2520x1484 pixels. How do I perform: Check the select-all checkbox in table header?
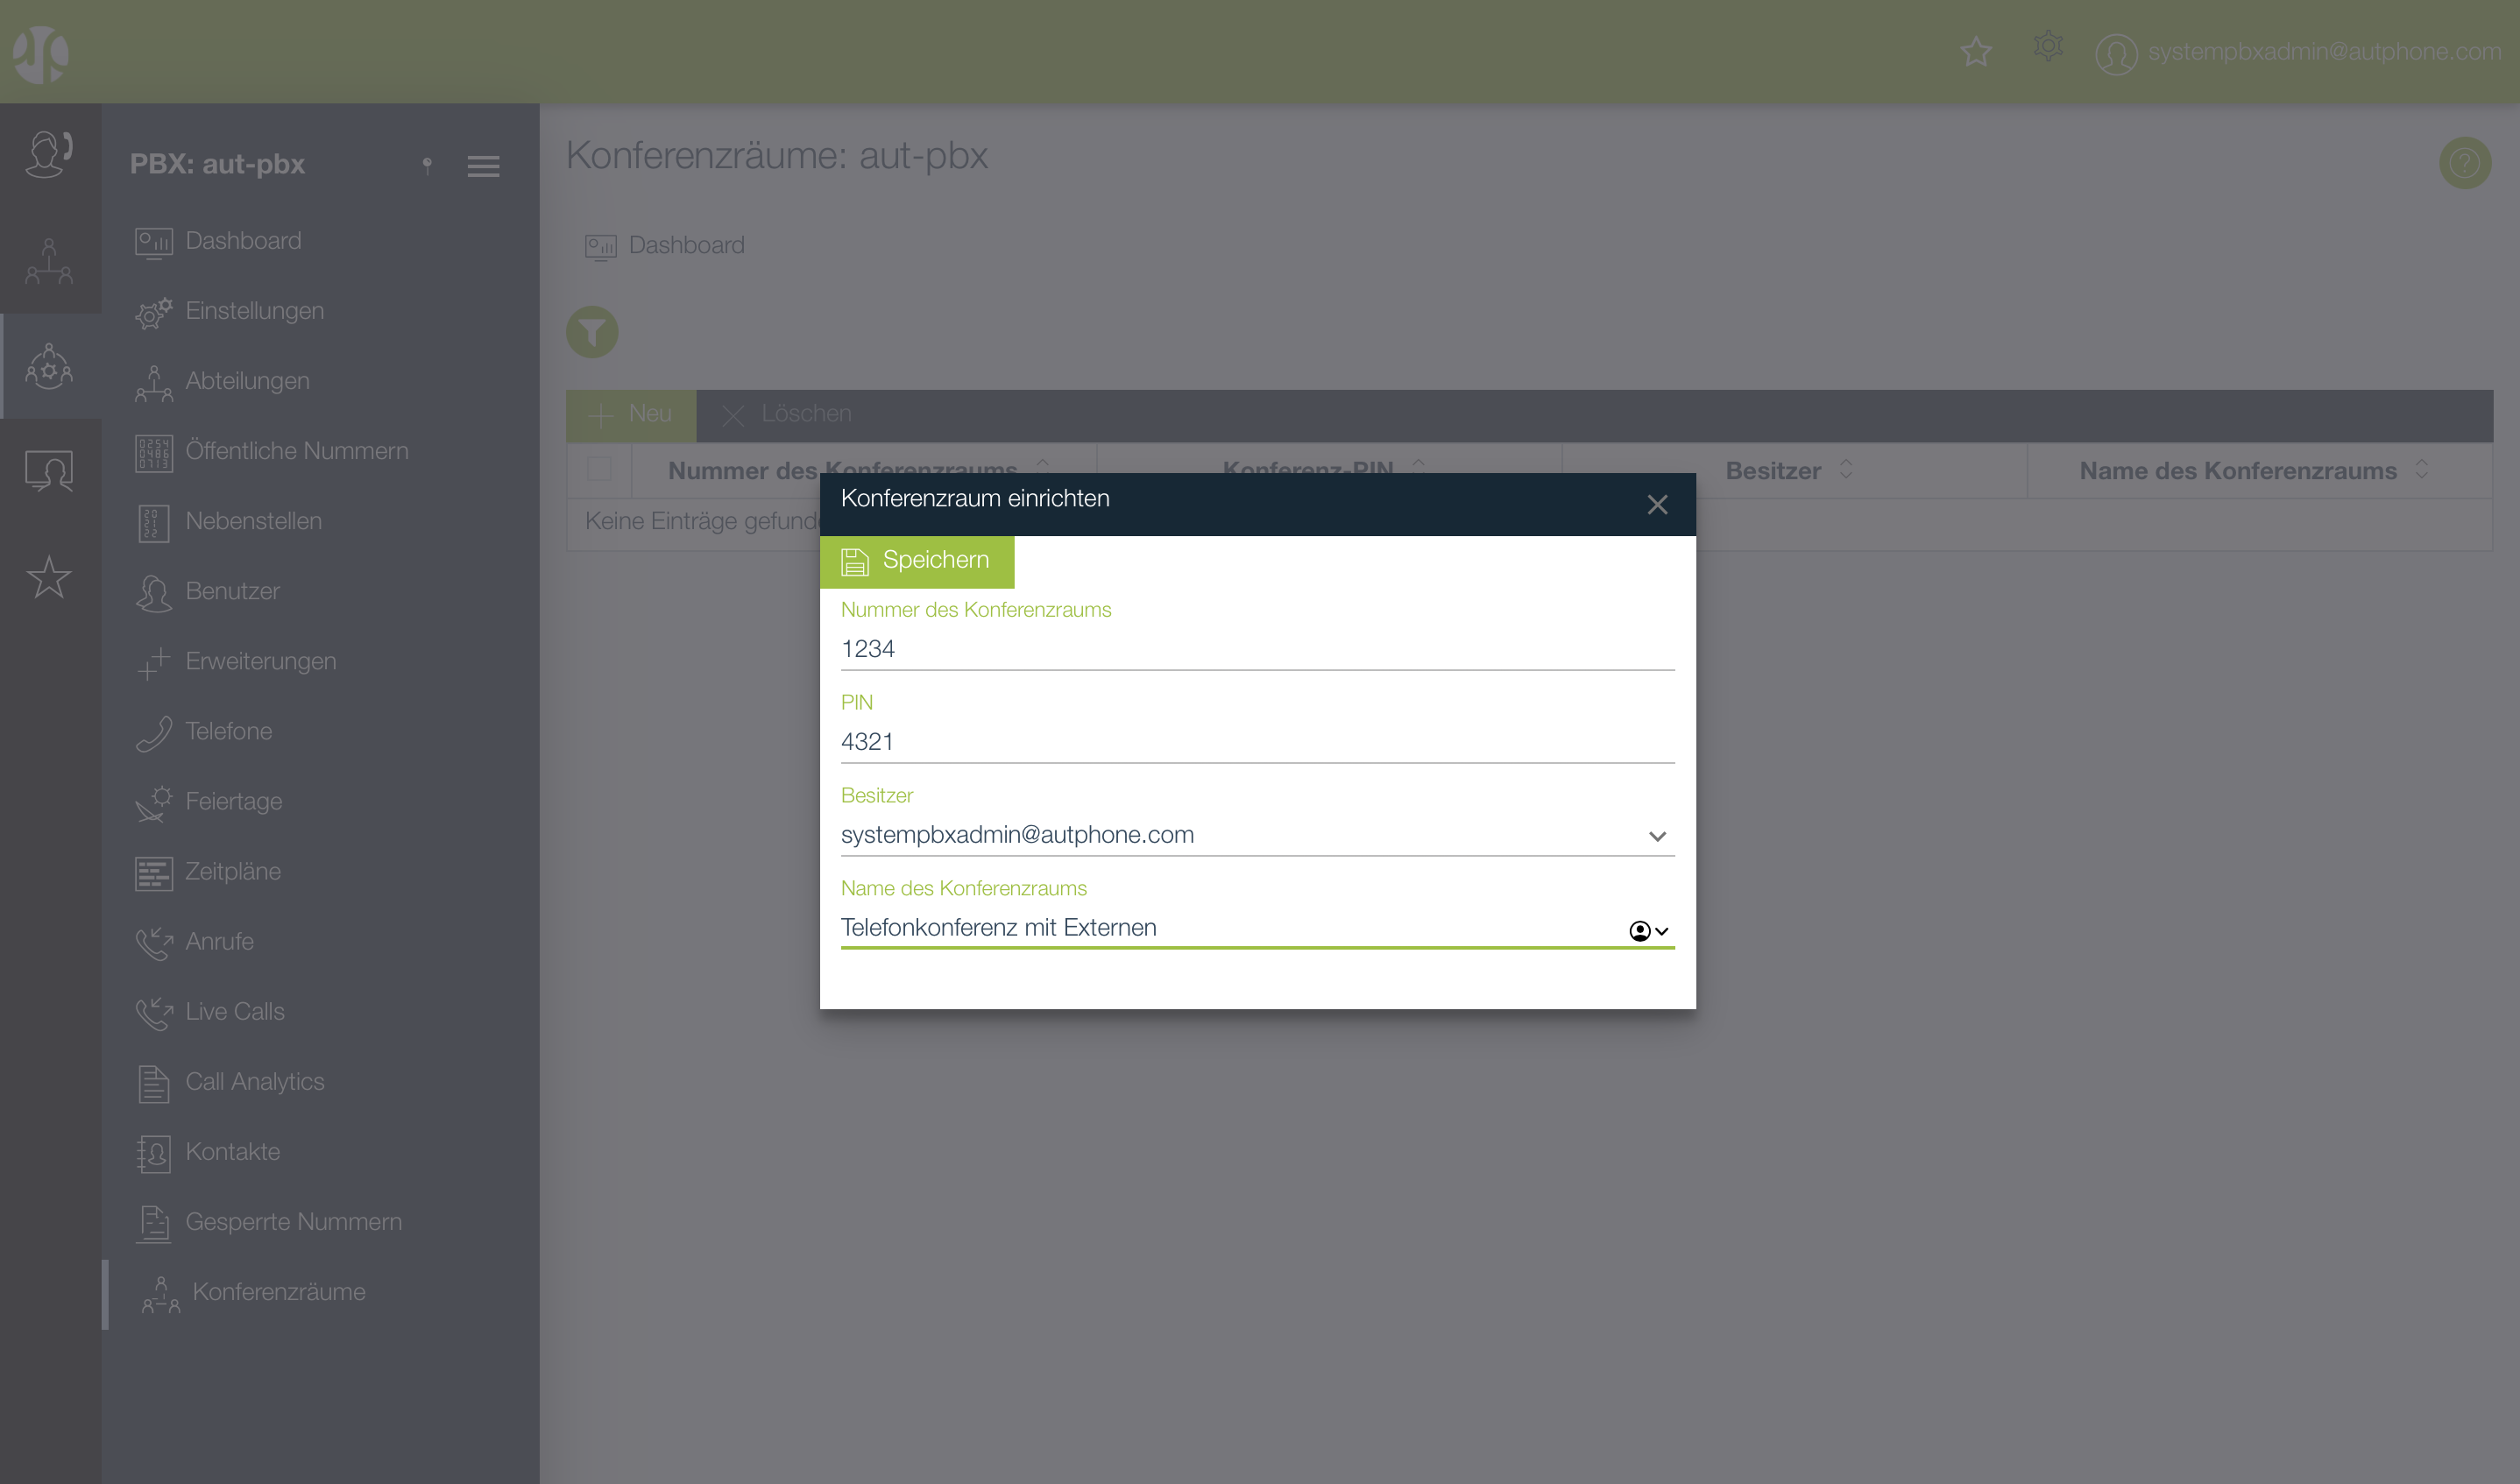click(x=599, y=470)
